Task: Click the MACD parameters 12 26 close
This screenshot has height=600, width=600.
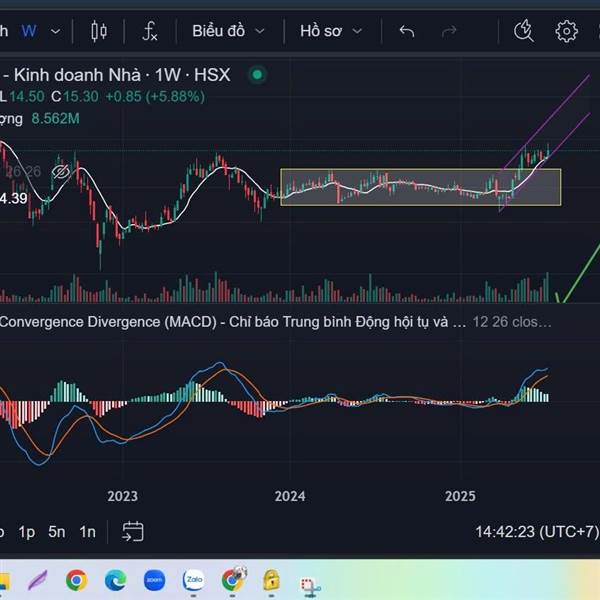Action: [512, 322]
